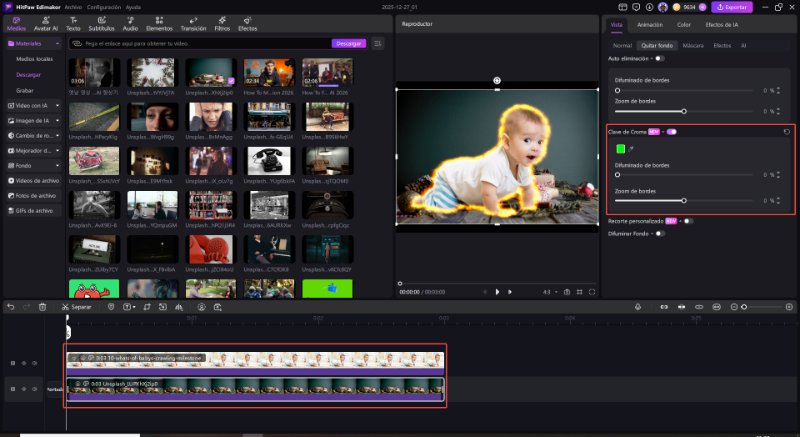The width and height of the screenshot is (800, 437).
Task: Select the baby crawling clip on the timeline
Action: click(x=255, y=364)
